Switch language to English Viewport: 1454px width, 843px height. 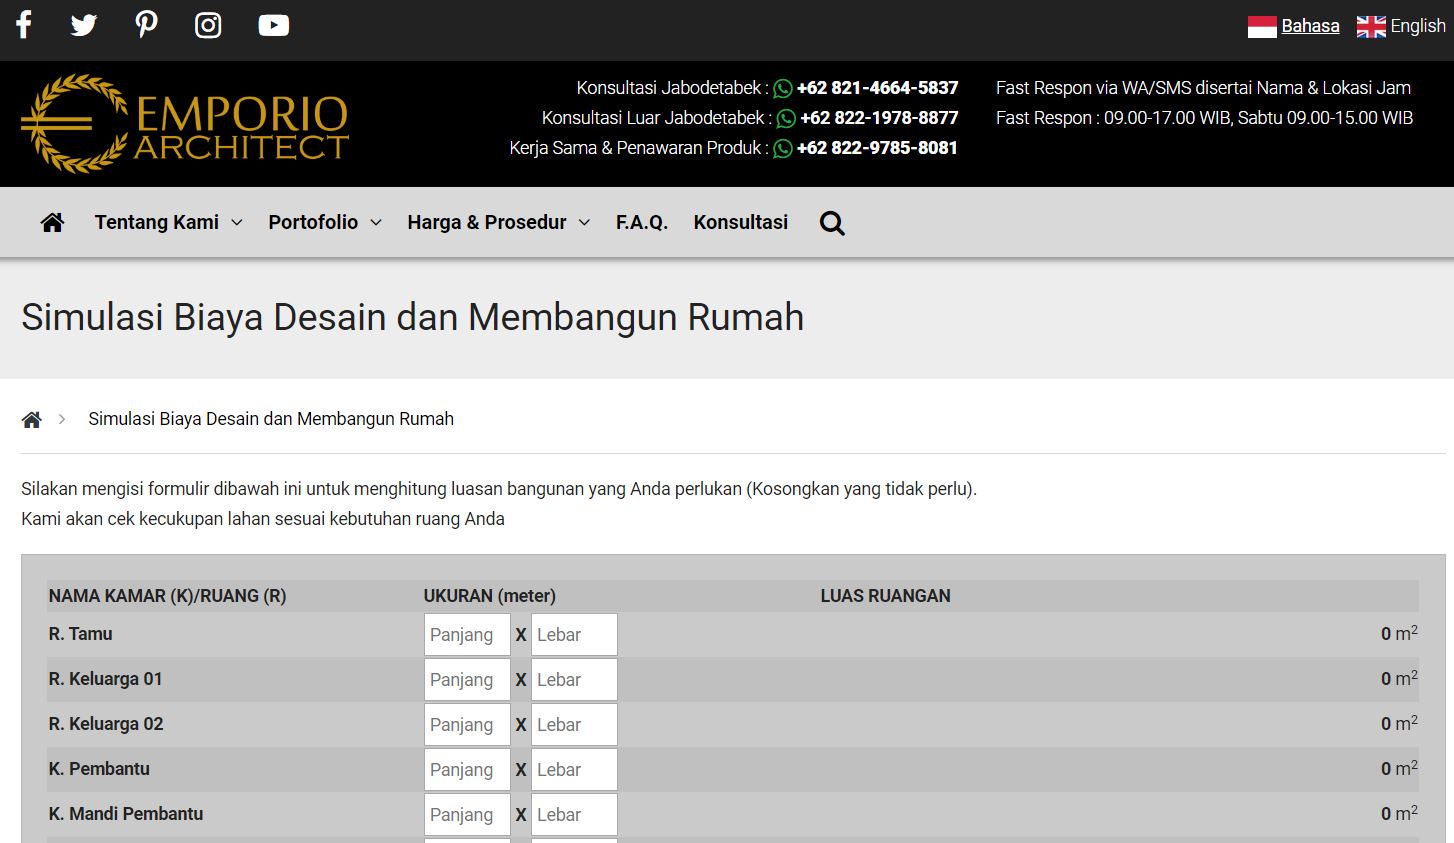[1418, 26]
